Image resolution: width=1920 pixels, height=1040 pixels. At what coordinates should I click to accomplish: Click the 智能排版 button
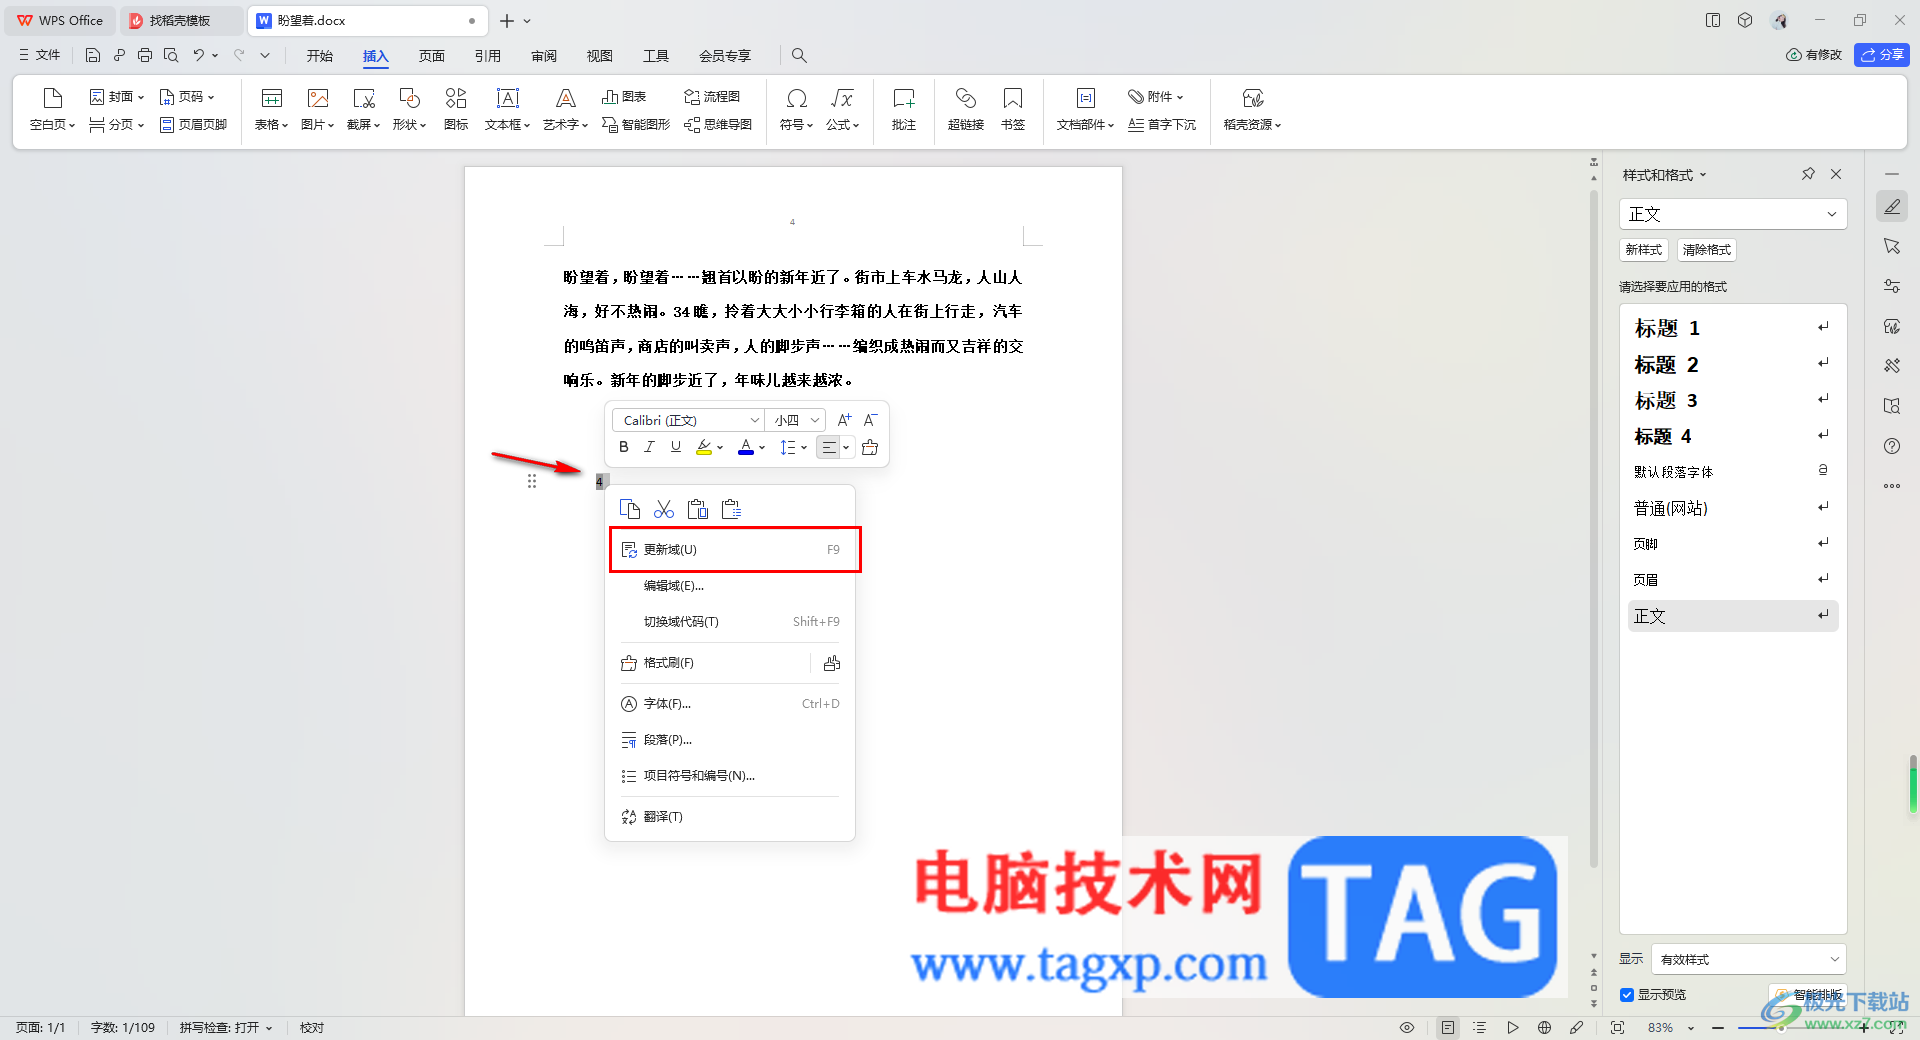click(x=1808, y=995)
